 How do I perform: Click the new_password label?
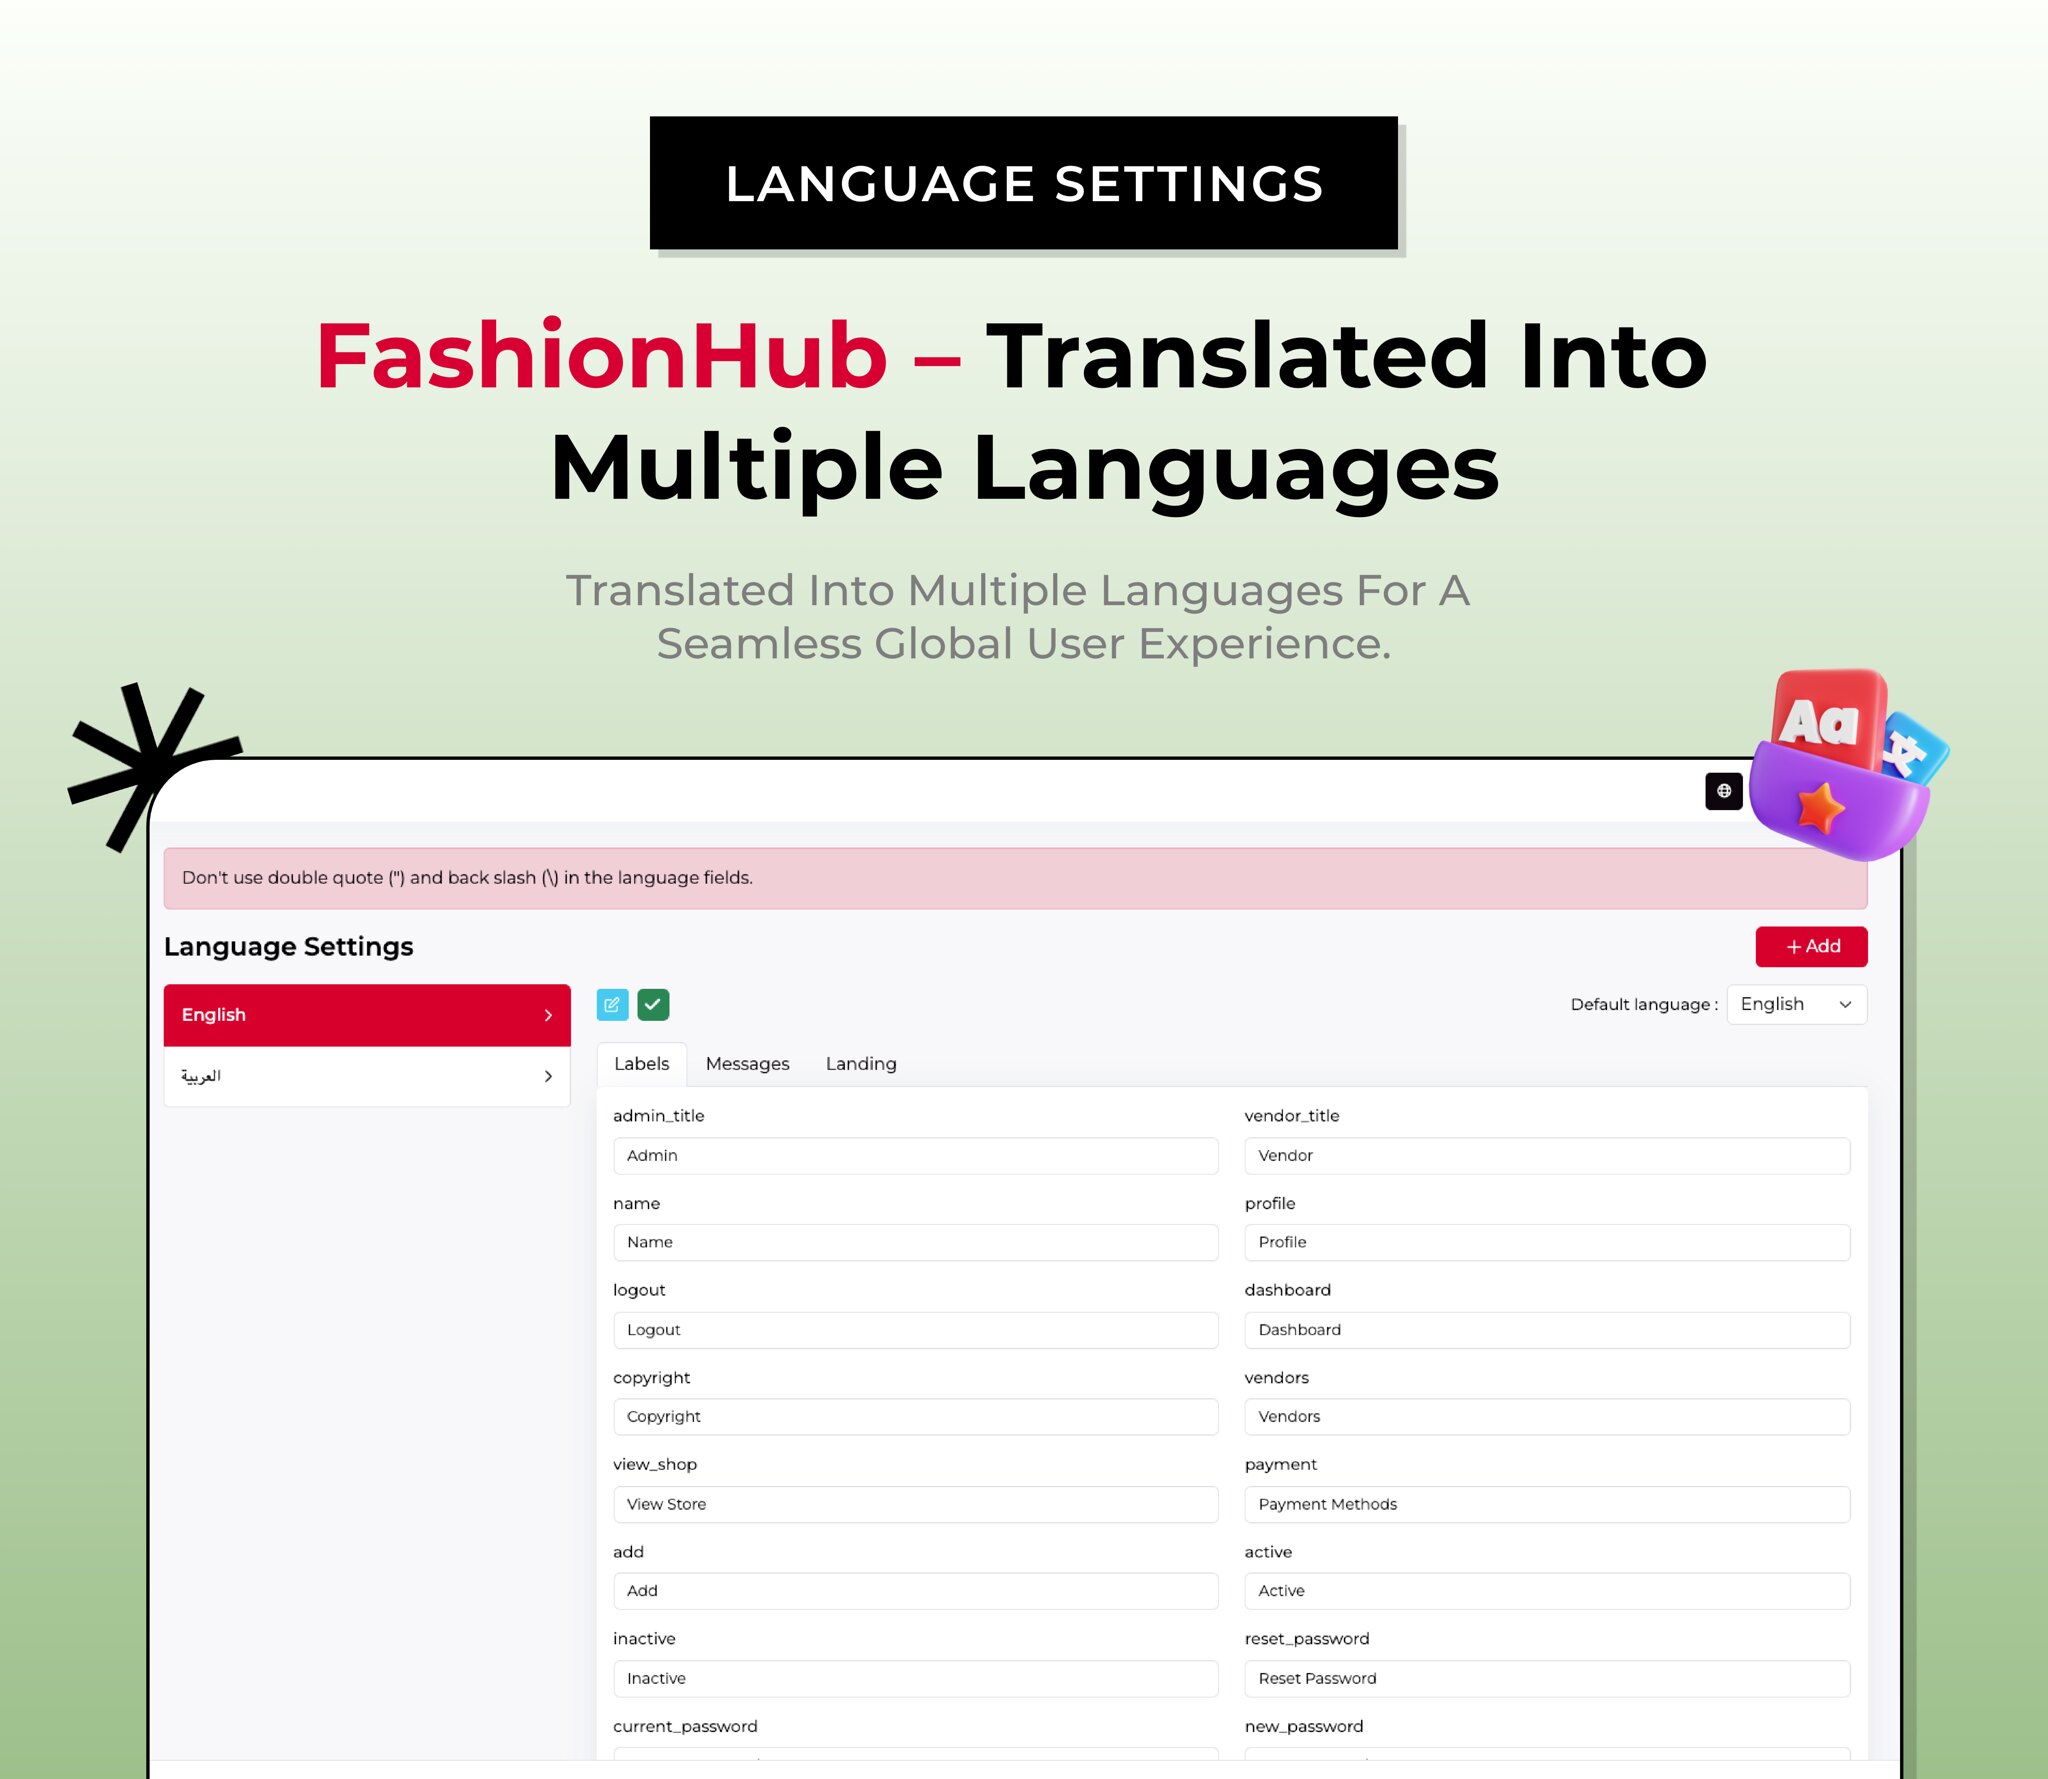pyautogui.click(x=1304, y=1726)
